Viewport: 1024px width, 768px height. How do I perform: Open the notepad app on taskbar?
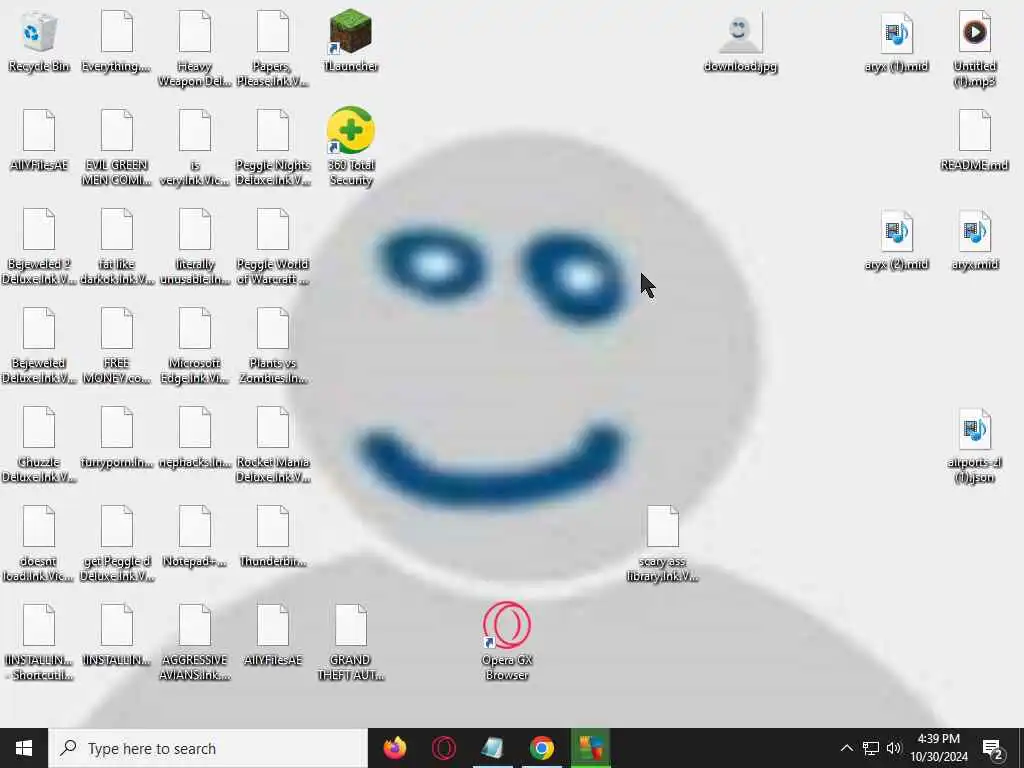pyautogui.click(x=492, y=748)
